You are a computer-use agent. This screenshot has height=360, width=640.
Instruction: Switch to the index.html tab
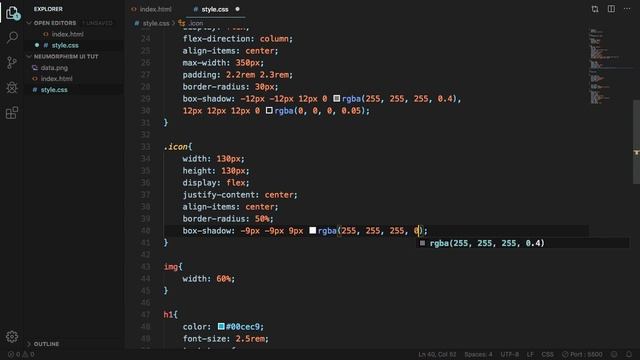tap(151, 9)
